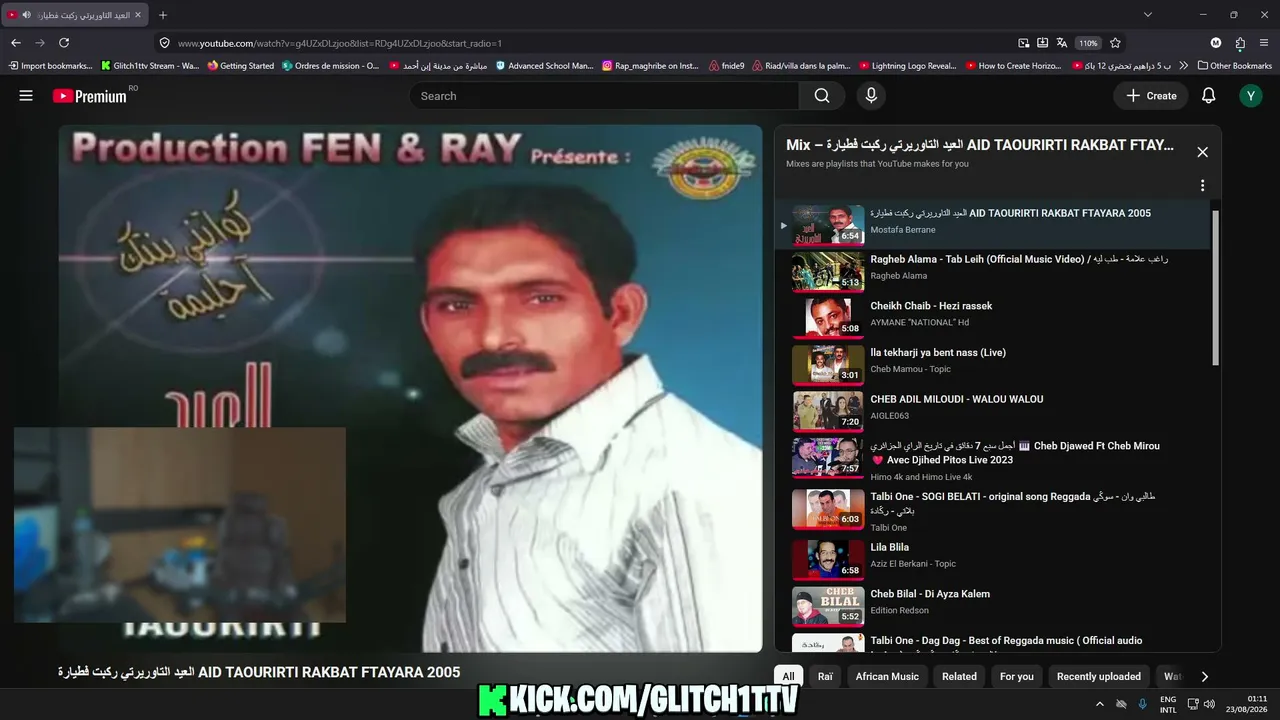This screenshot has height=720, width=1280.
Task: Open the browser application menu
Action: [1264, 43]
